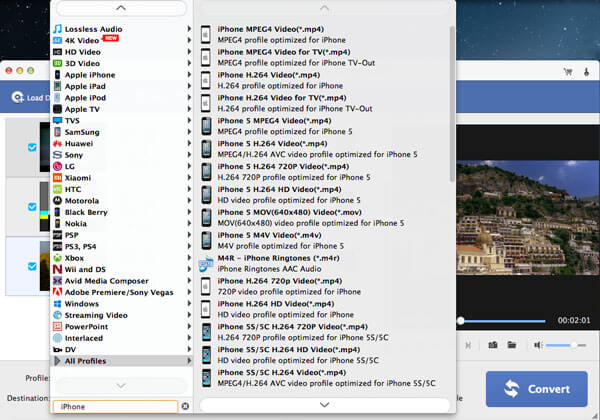Clear the profile search field

tap(185, 406)
